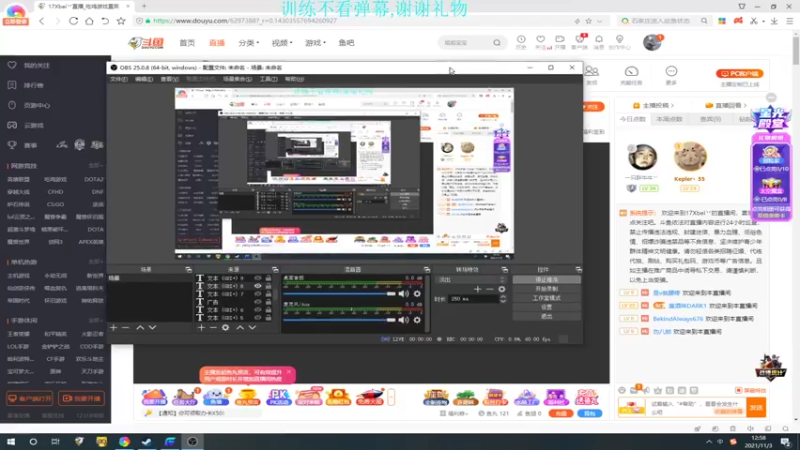Toggle visibility of 文本 (GDI+) 8 source
This screenshot has width=800, height=450.
point(258,286)
